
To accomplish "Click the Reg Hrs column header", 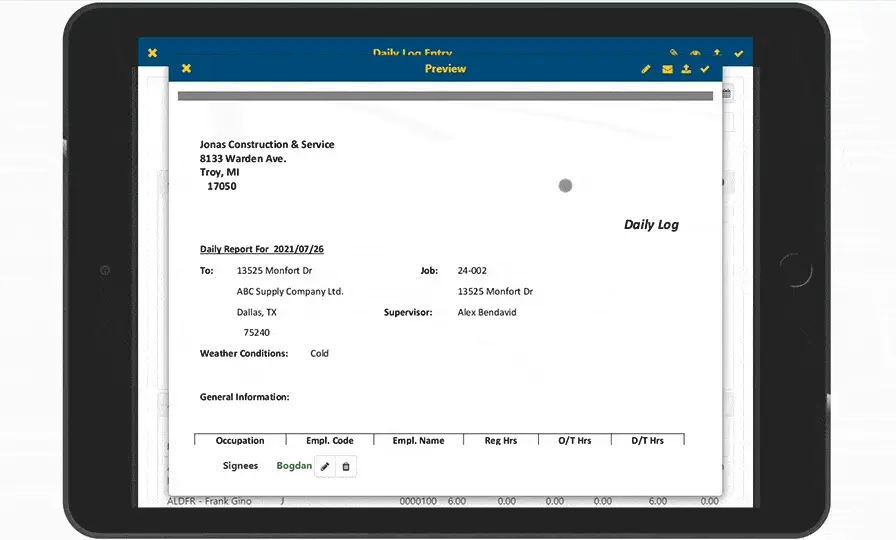I will point(500,440).
